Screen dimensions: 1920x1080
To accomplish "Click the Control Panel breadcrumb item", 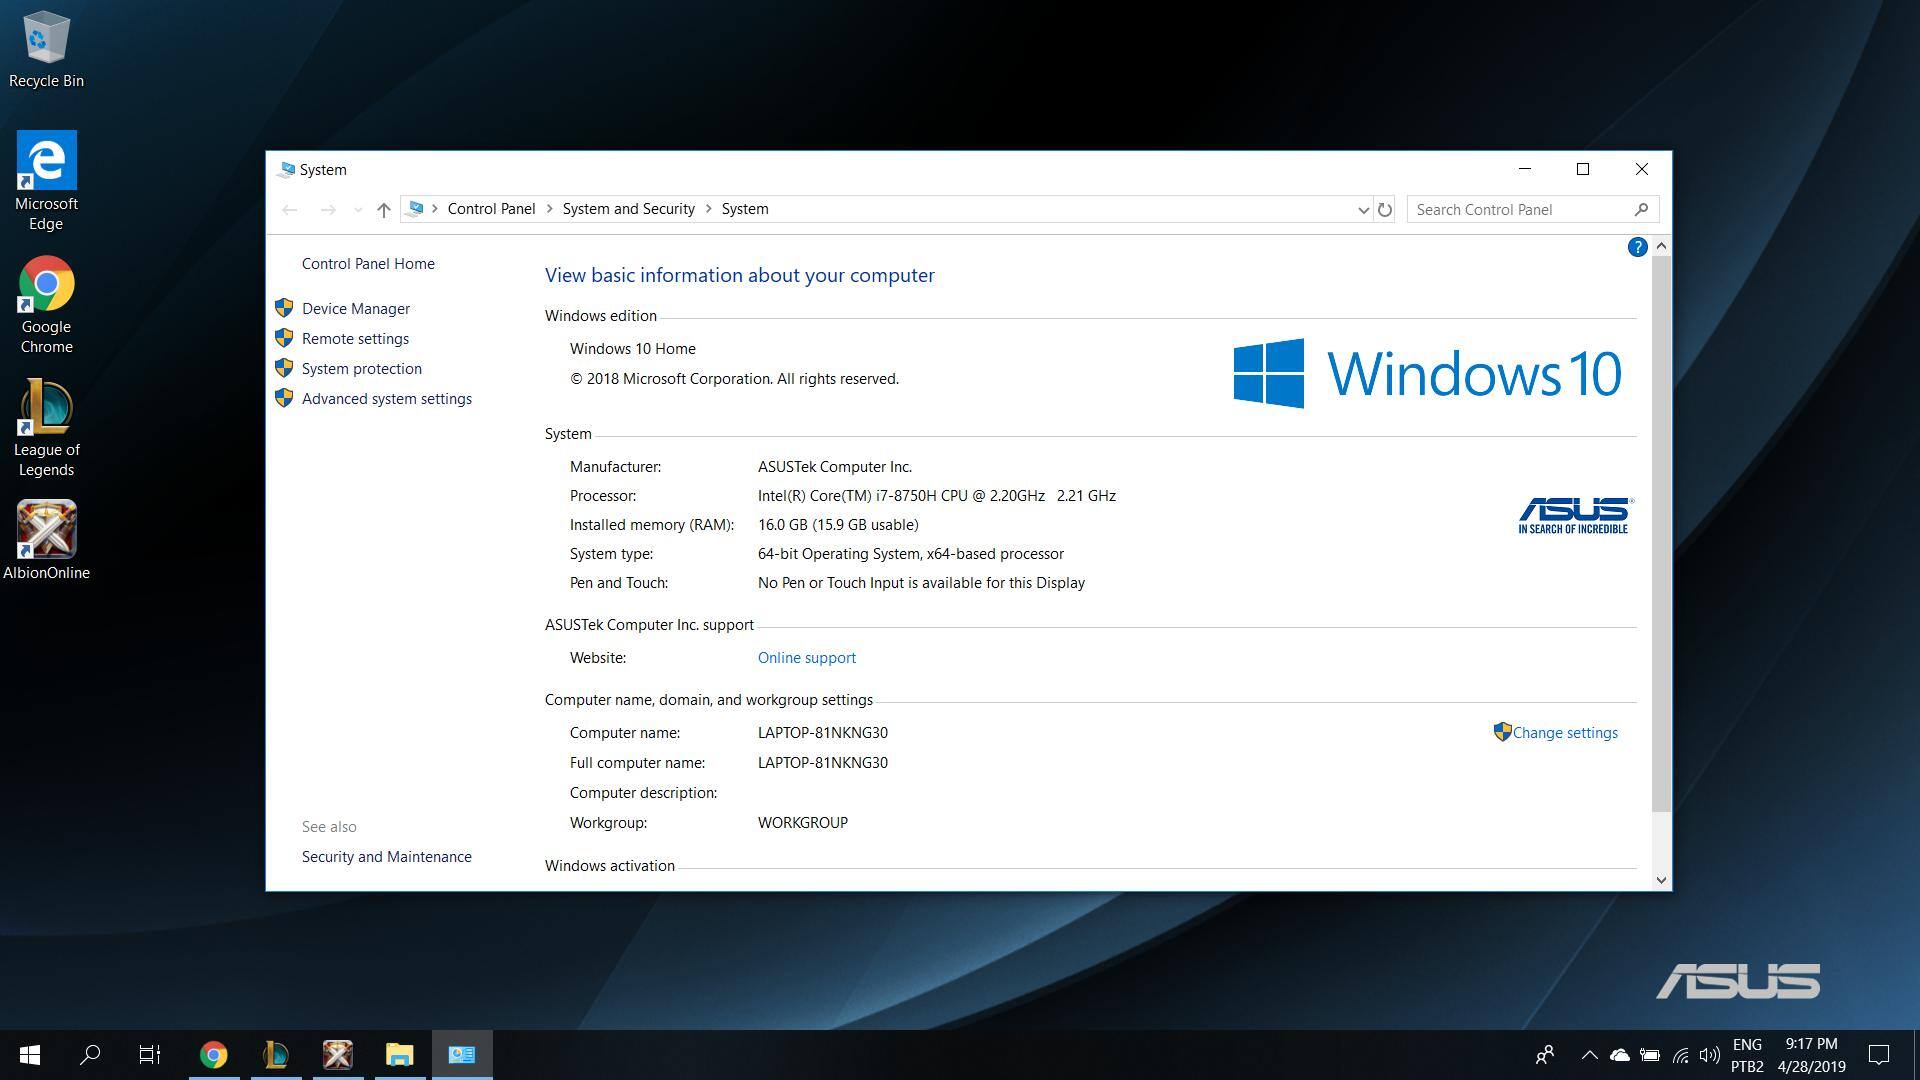I will pos(491,209).
